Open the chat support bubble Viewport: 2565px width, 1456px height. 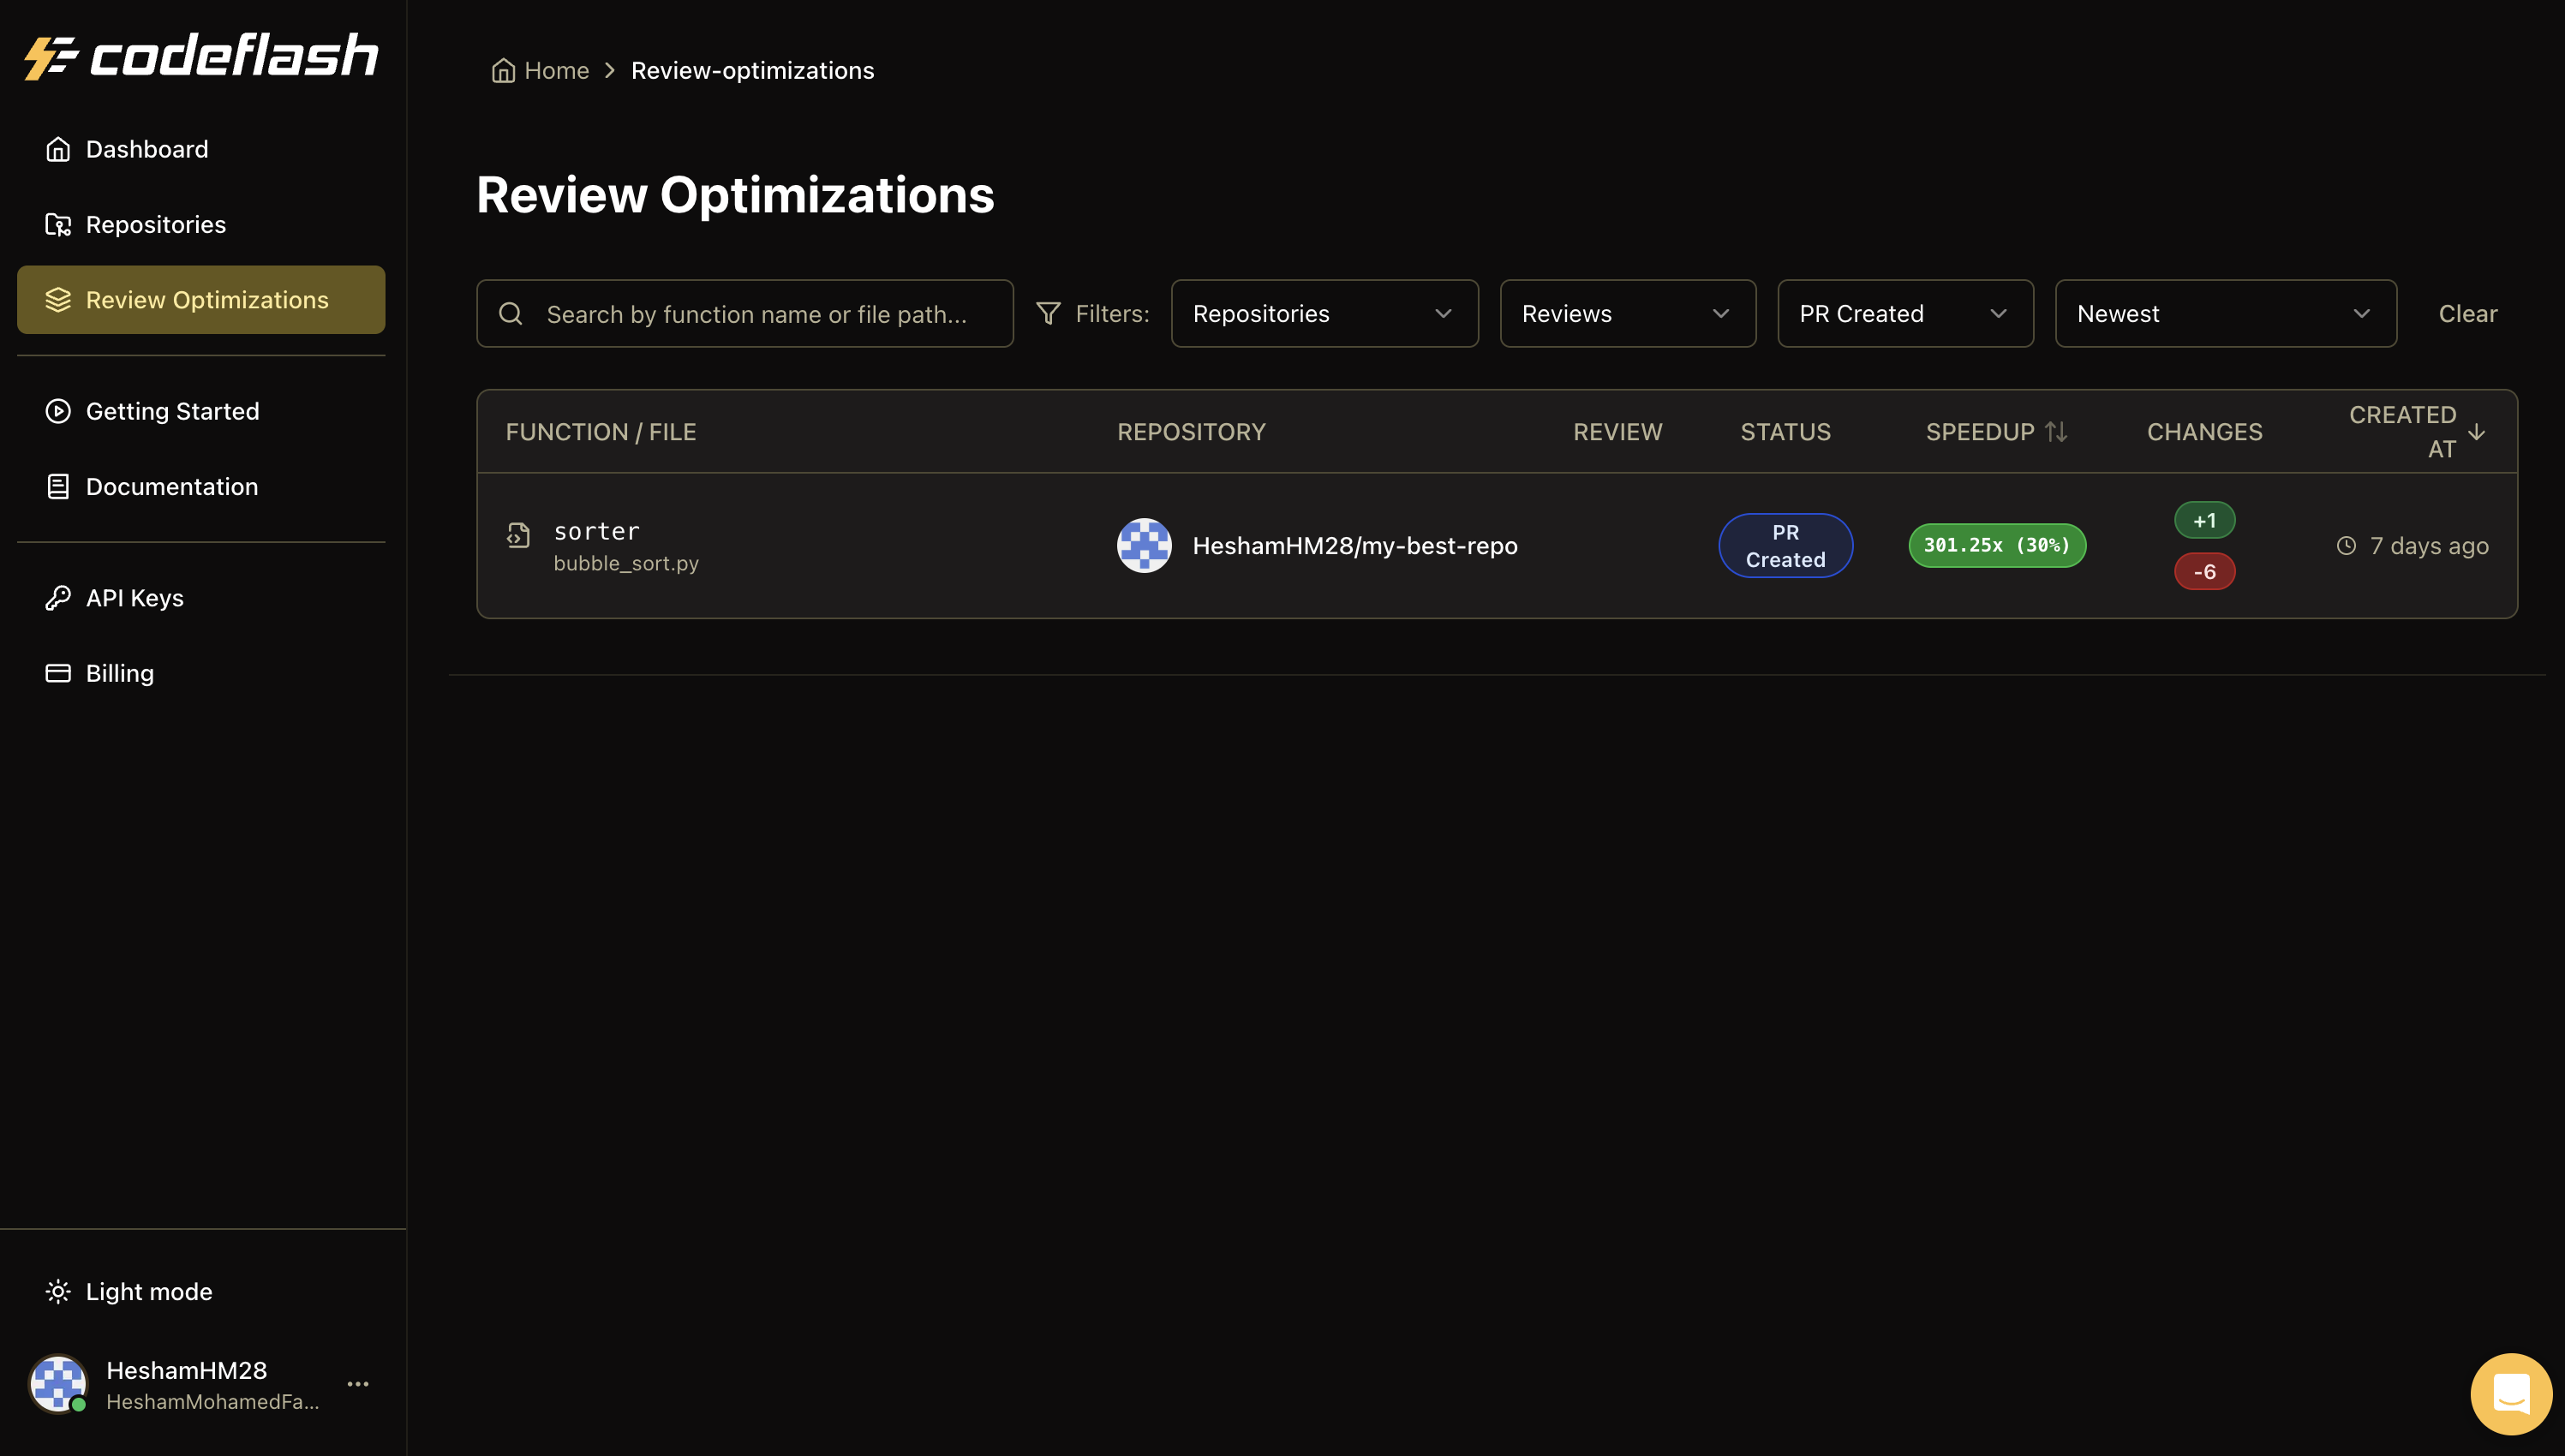point(2511,1393)
